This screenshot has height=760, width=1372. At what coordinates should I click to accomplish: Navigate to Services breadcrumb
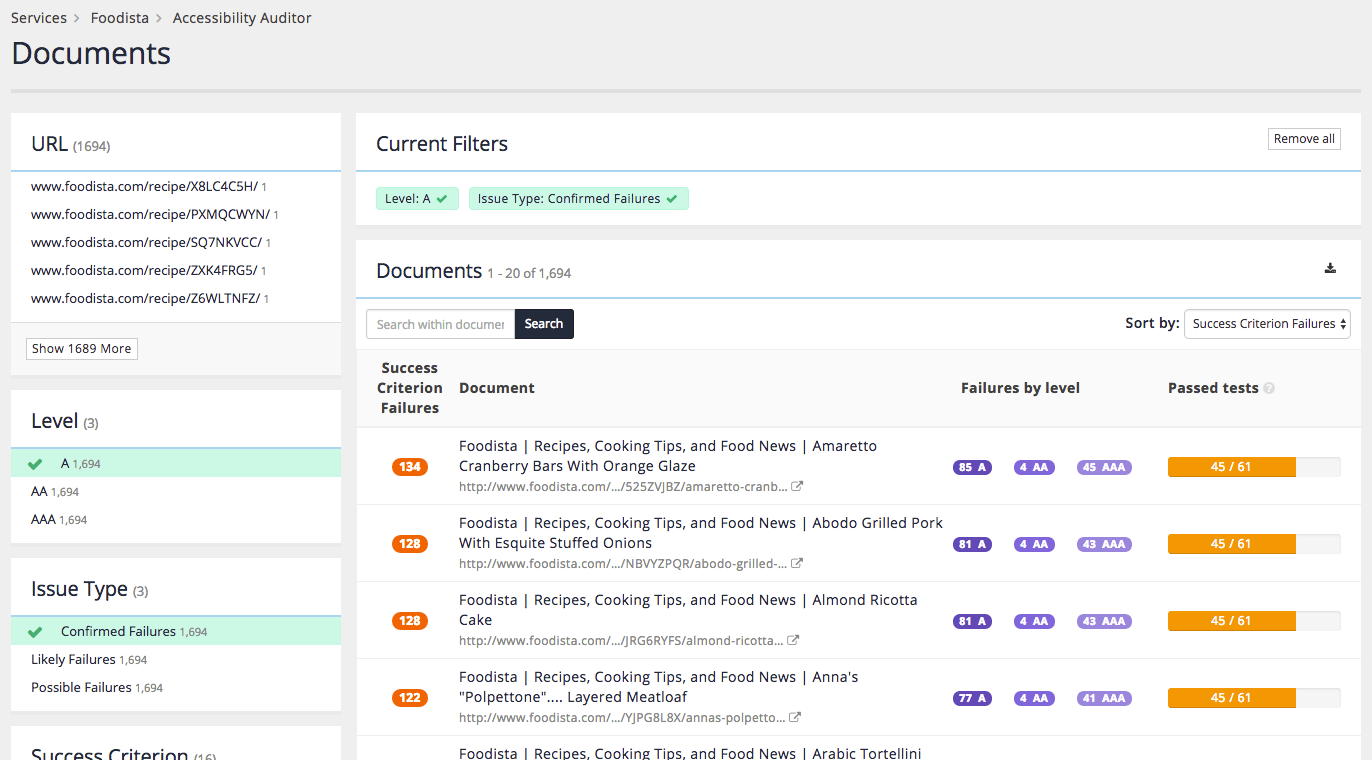[39, 18]
